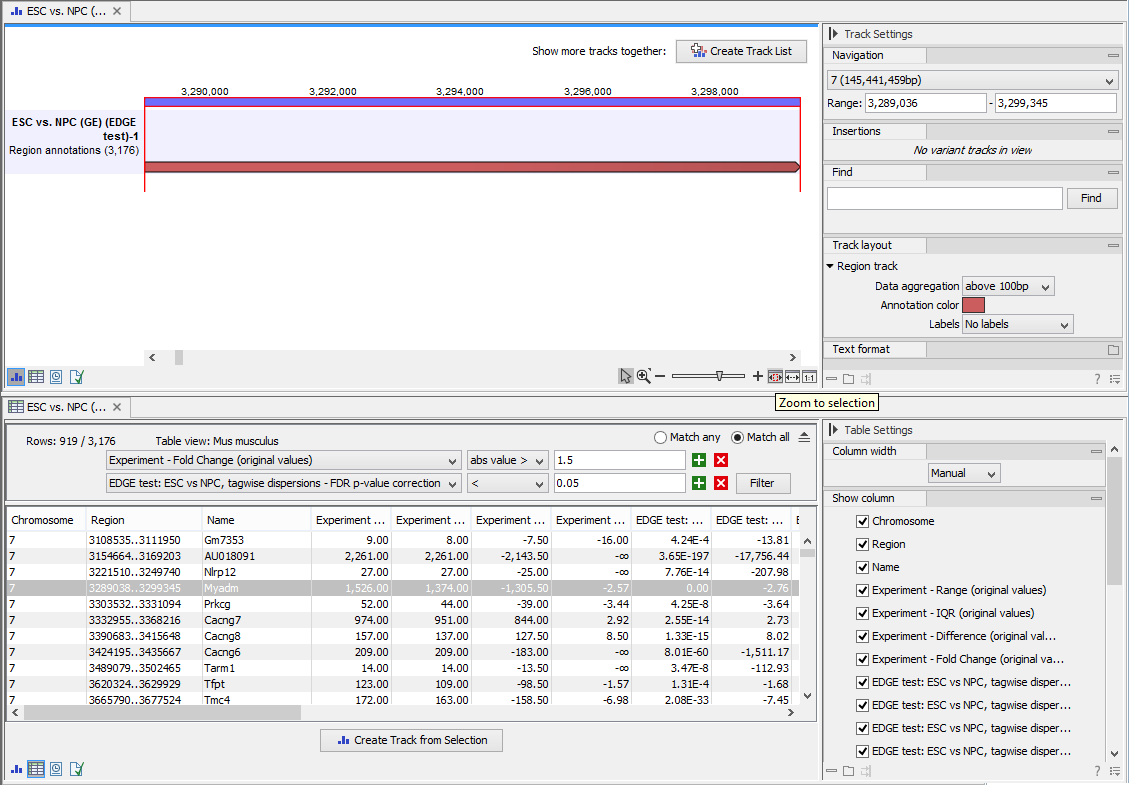1129x785 pixels.
Task: Show element info for the track
Action: 77,377
